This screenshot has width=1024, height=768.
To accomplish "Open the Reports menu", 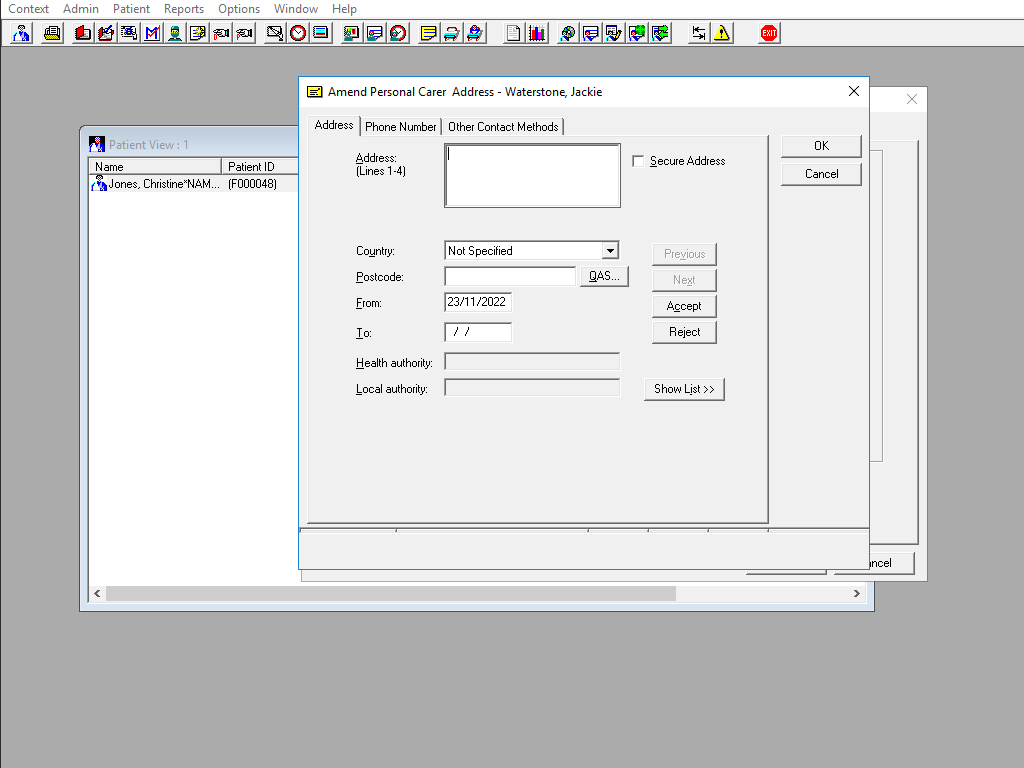I will (184, 9).
